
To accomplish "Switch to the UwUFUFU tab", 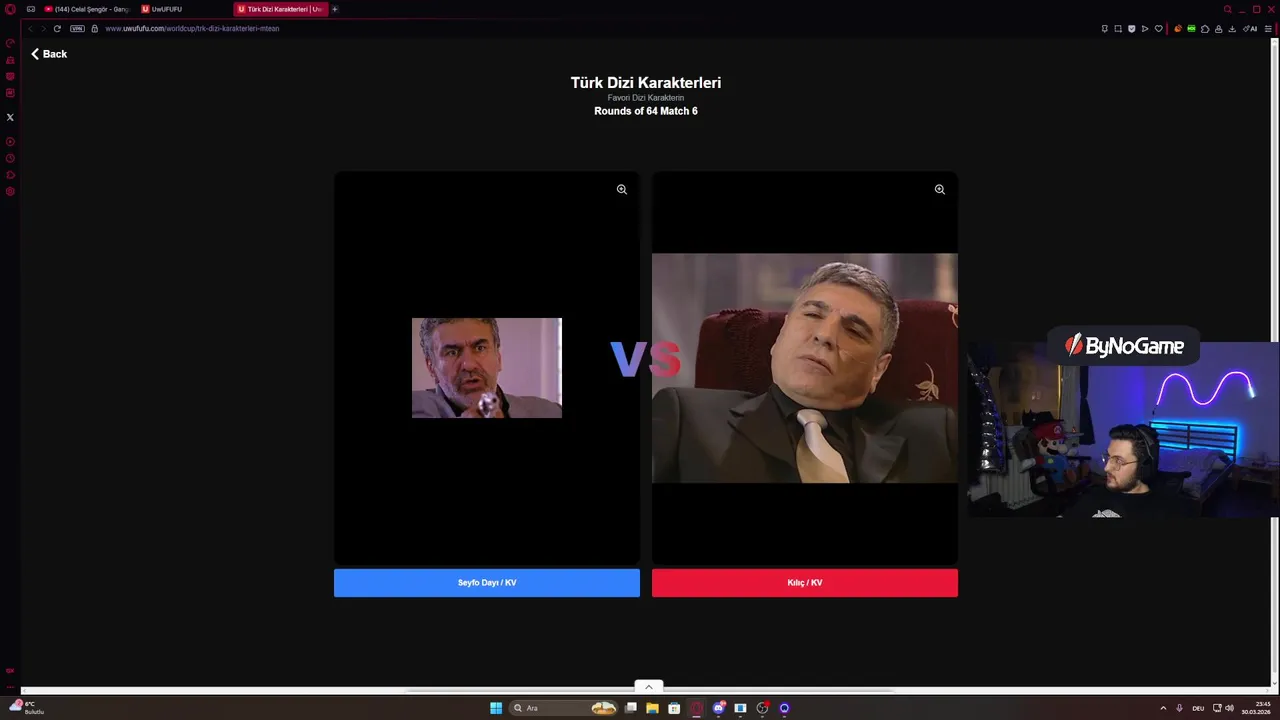I will click(x=183, y=9).
